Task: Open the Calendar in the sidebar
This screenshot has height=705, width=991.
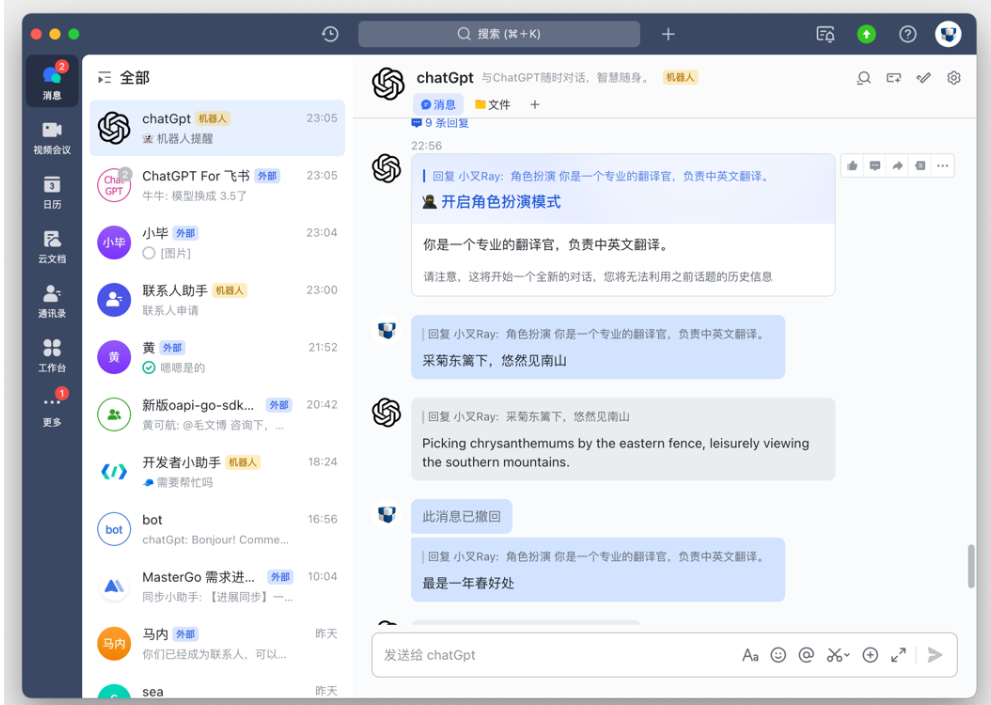Action: (52, 192)
